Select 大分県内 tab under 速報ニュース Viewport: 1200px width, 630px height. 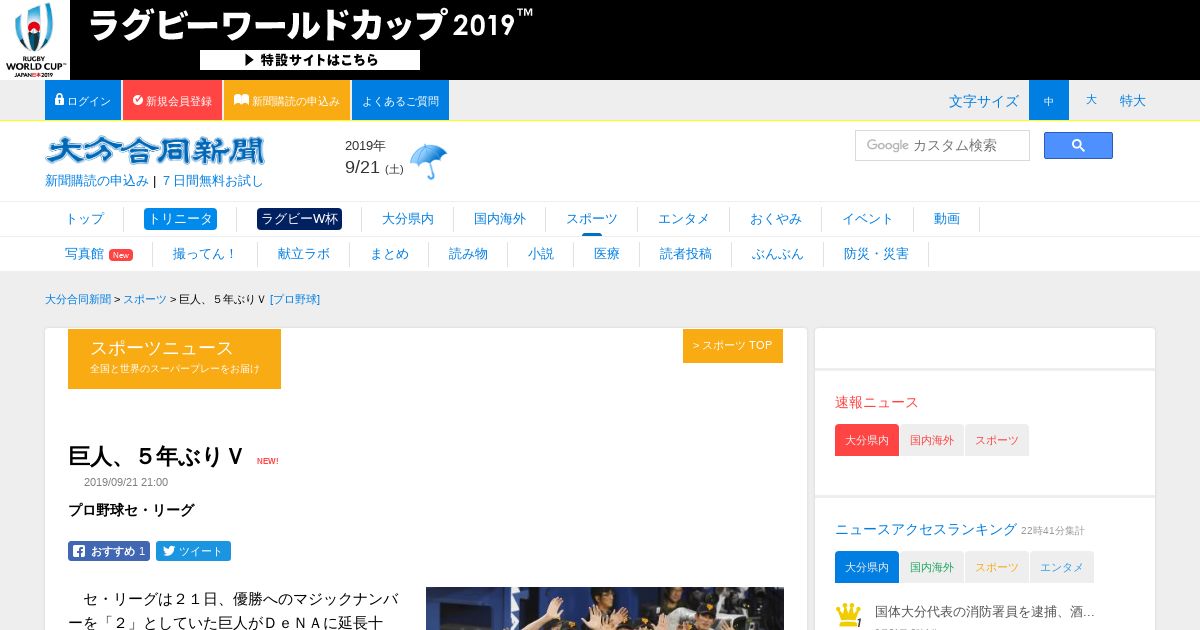(x=867, y=440)
